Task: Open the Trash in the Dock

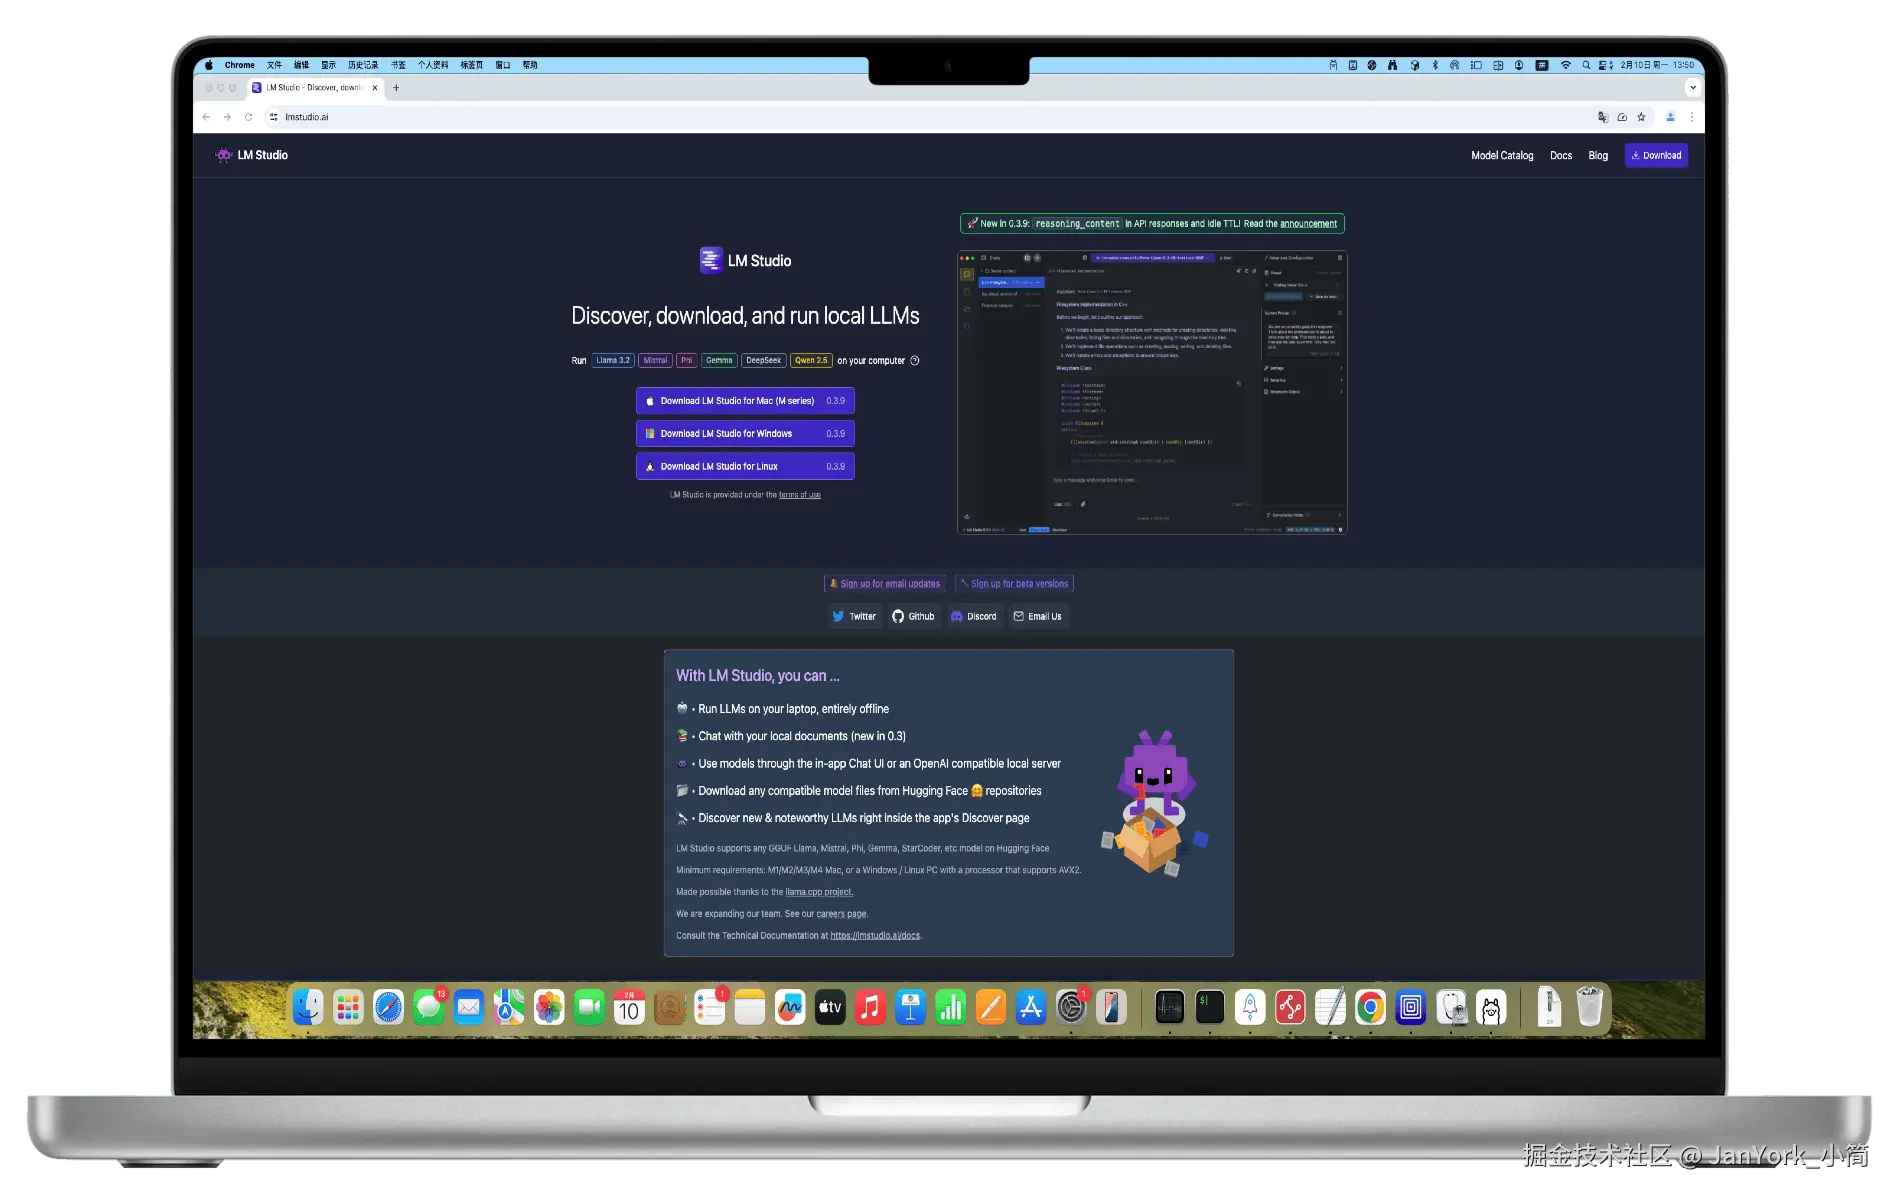Action: 1589,1007
